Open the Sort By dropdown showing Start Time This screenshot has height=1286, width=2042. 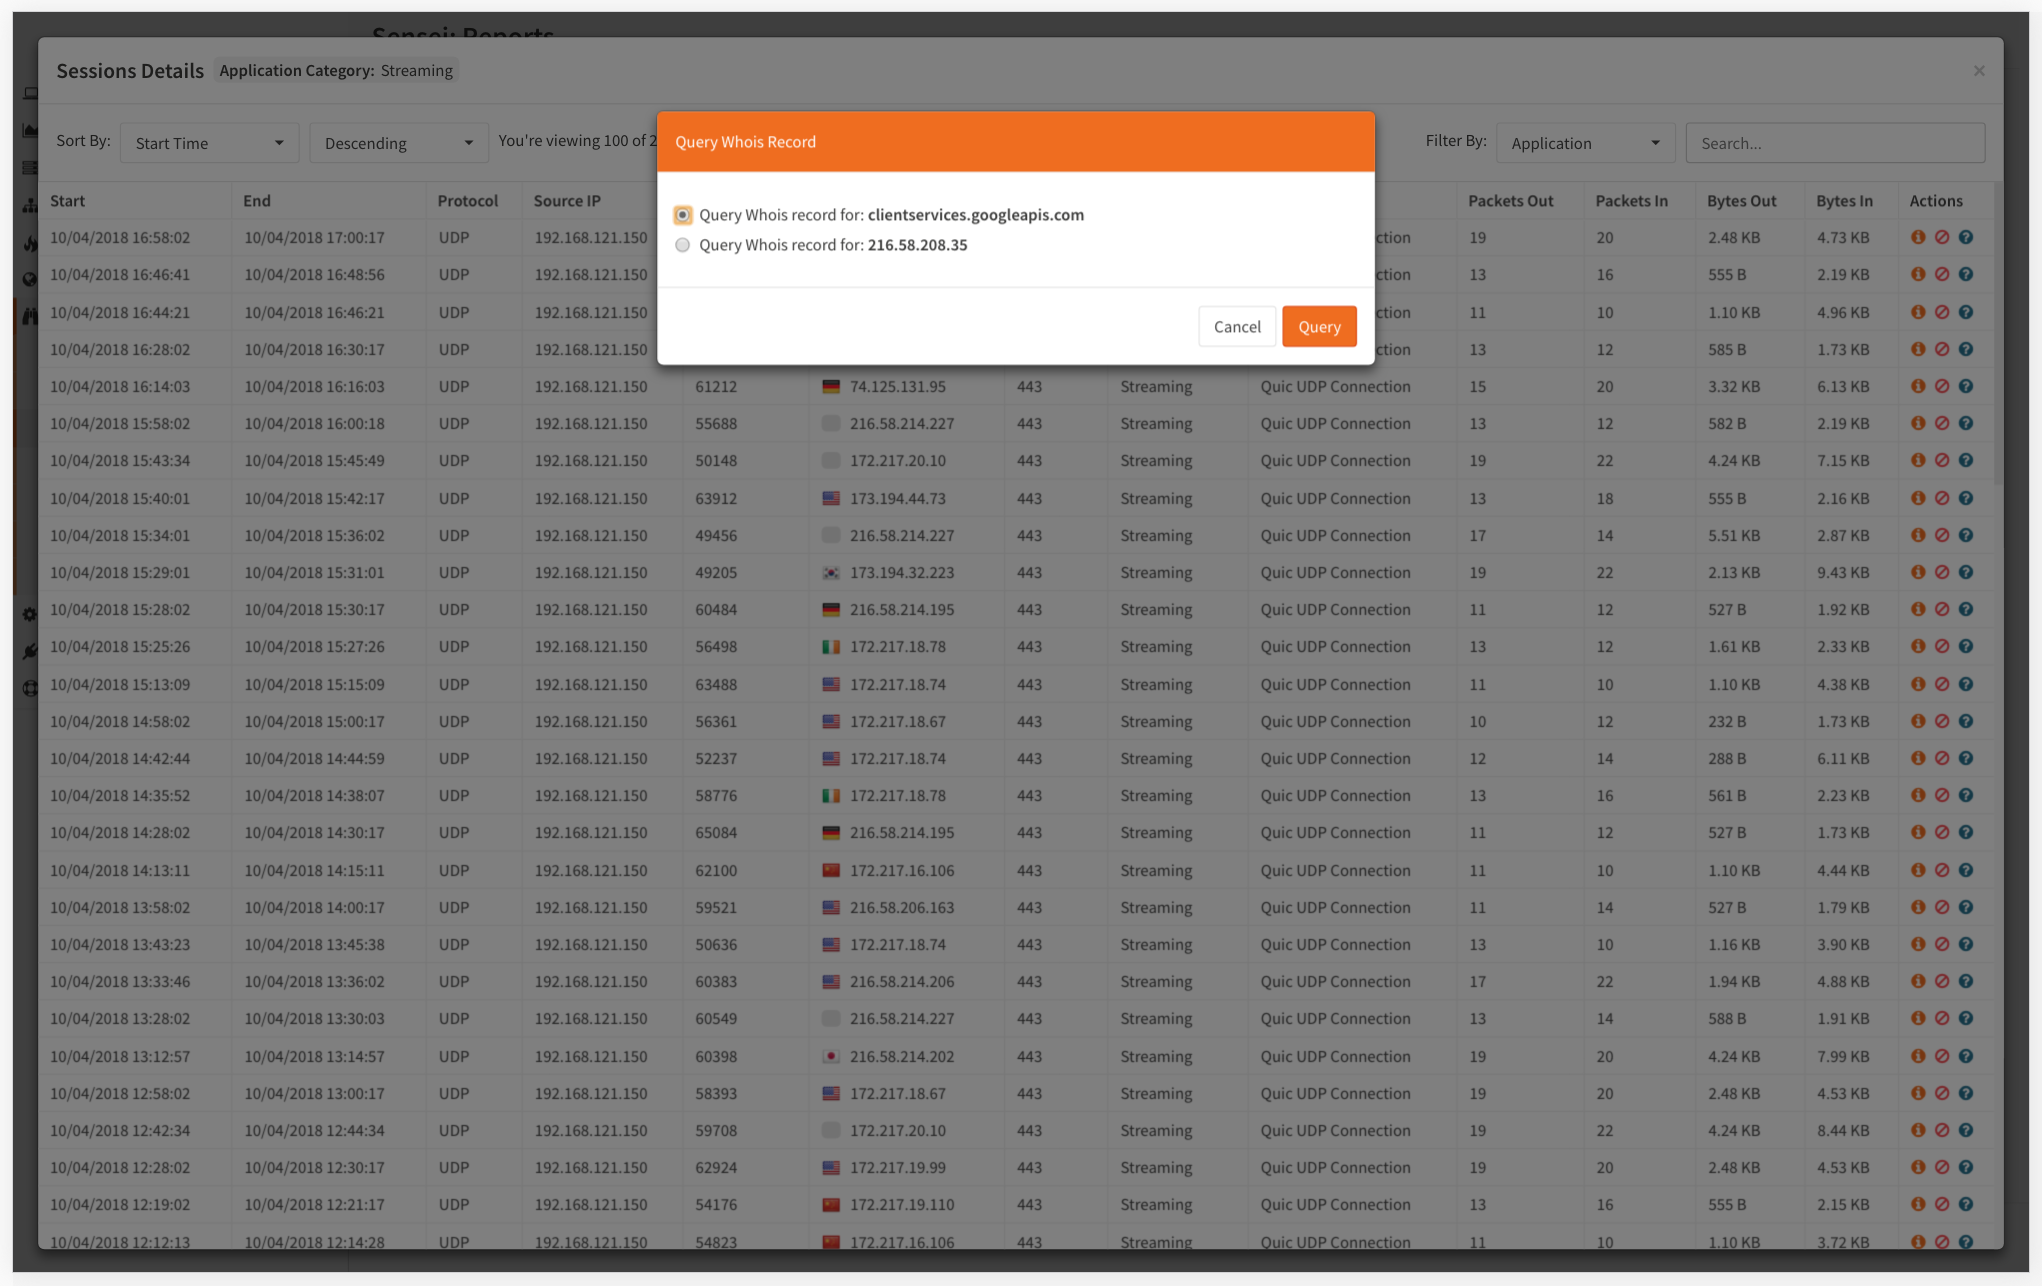[209, 142]
